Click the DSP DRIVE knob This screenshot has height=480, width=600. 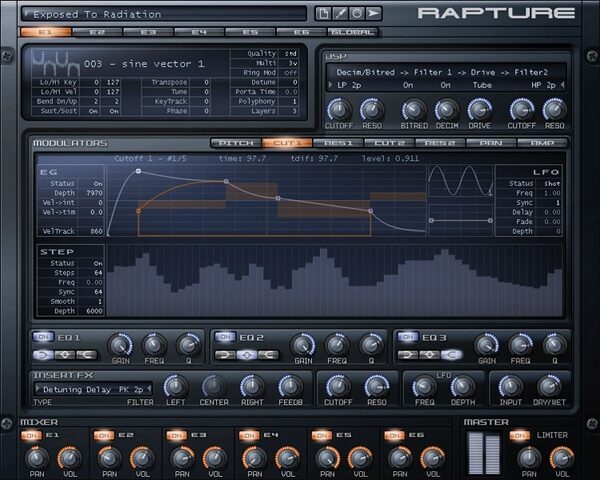point(479,110)
